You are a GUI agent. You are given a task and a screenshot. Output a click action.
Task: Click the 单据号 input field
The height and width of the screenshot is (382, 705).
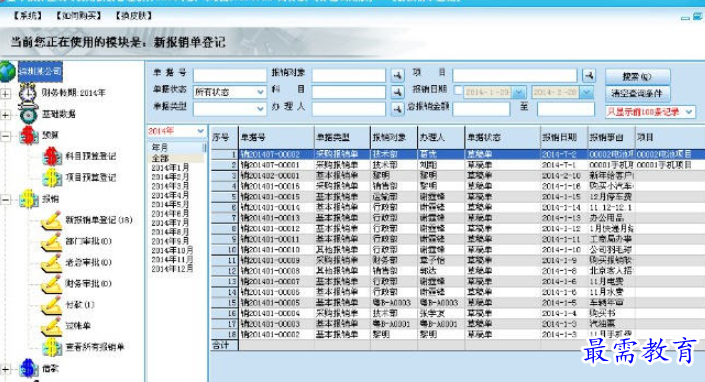point(230,75)
